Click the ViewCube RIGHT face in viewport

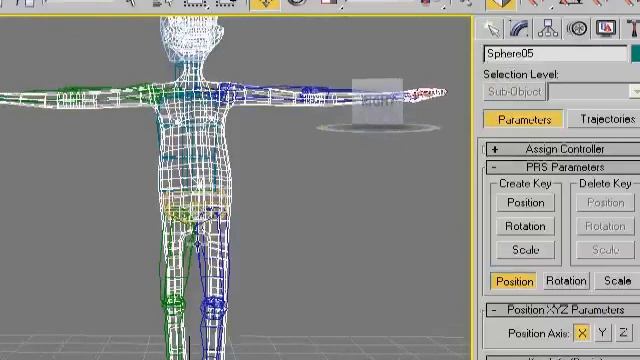tap(378, 101)
